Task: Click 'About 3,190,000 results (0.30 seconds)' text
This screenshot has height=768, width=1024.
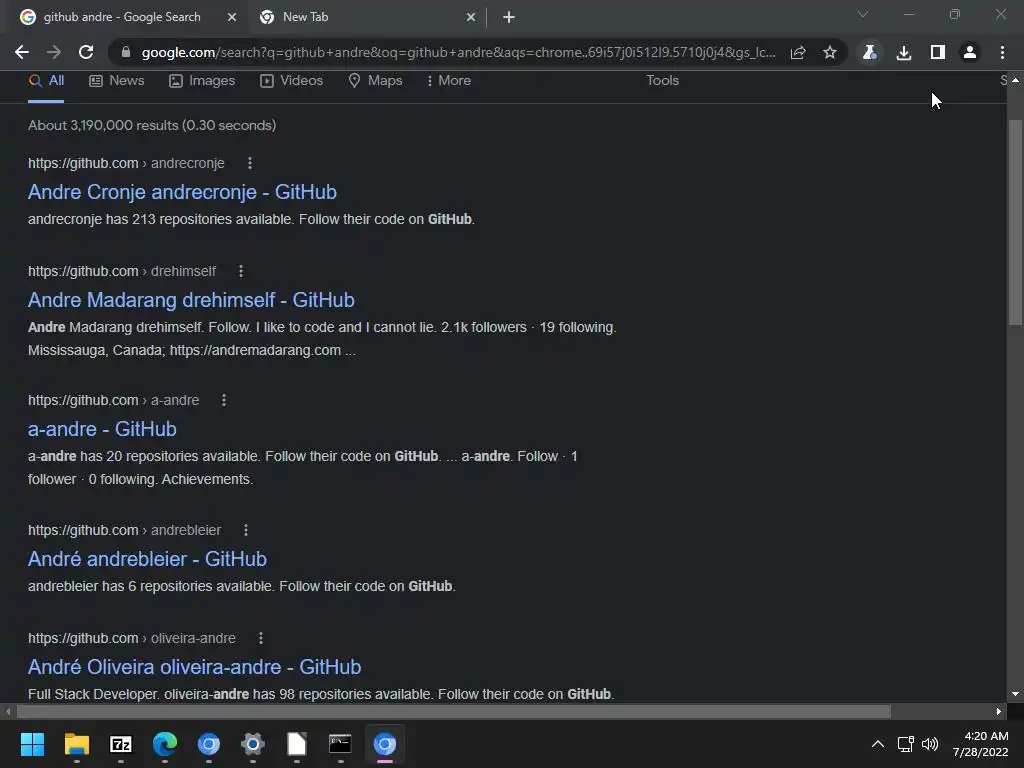Action: pos(152,125)
